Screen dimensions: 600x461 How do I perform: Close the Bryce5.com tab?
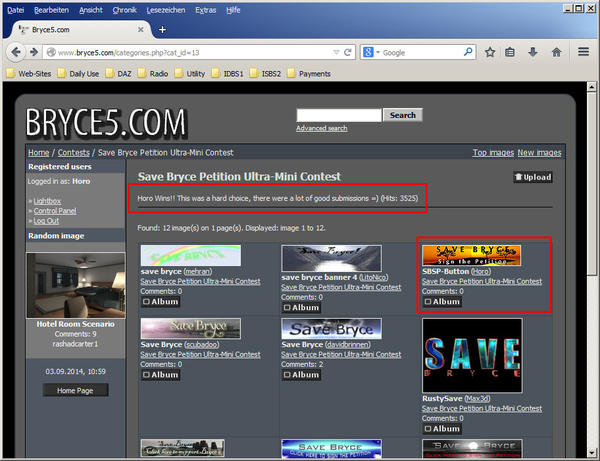[141, 29]
